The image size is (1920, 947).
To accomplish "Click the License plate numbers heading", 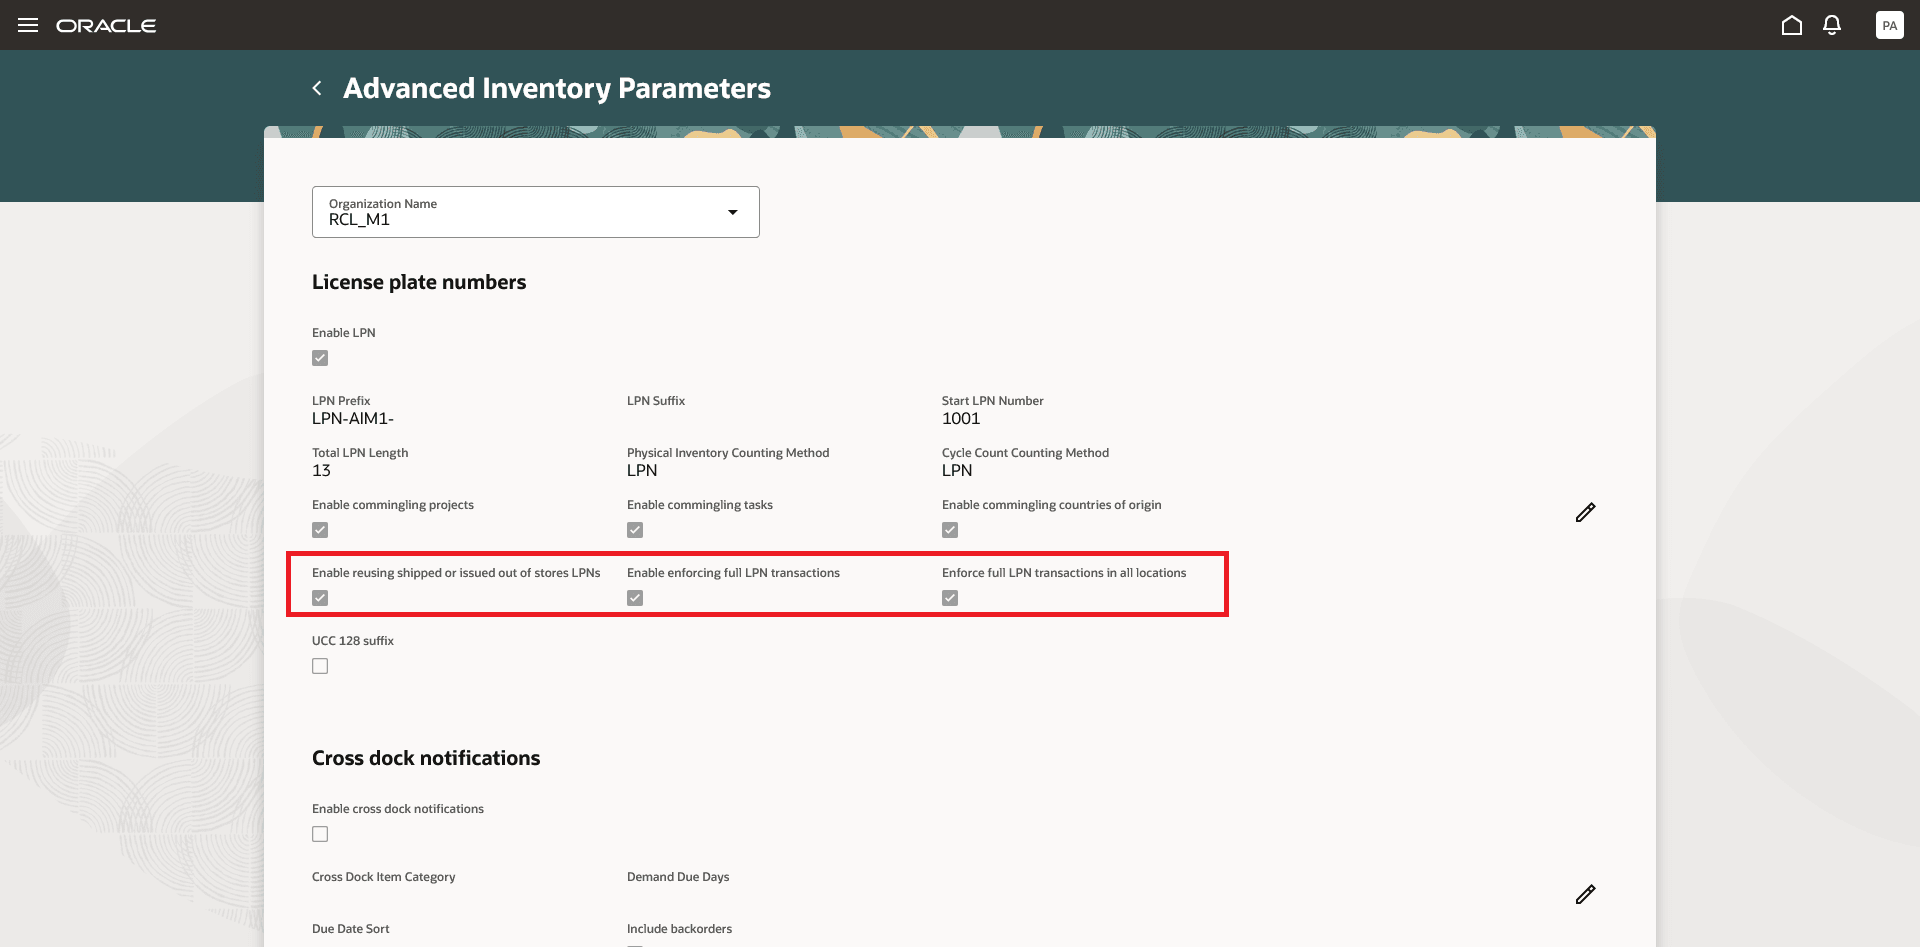I will pos(419,282).
